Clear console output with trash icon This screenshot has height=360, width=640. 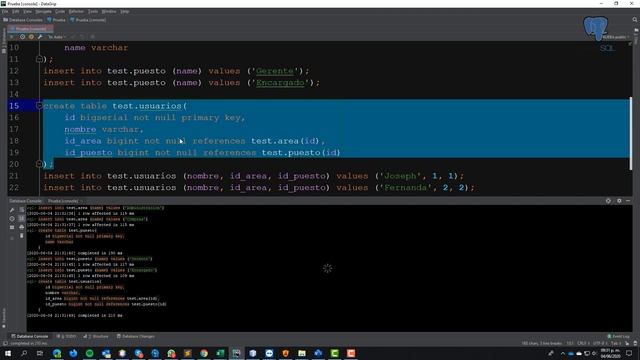pos(22,236)
